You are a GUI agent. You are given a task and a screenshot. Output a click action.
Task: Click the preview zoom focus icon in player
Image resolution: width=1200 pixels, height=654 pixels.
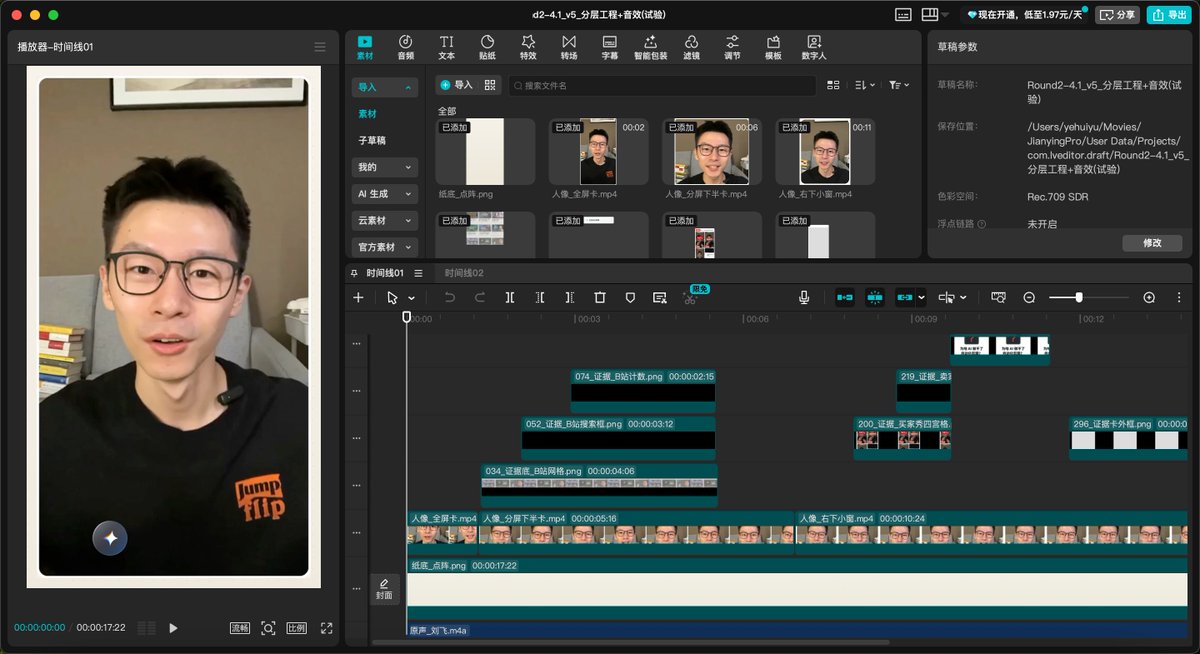(x=268, y=628)
